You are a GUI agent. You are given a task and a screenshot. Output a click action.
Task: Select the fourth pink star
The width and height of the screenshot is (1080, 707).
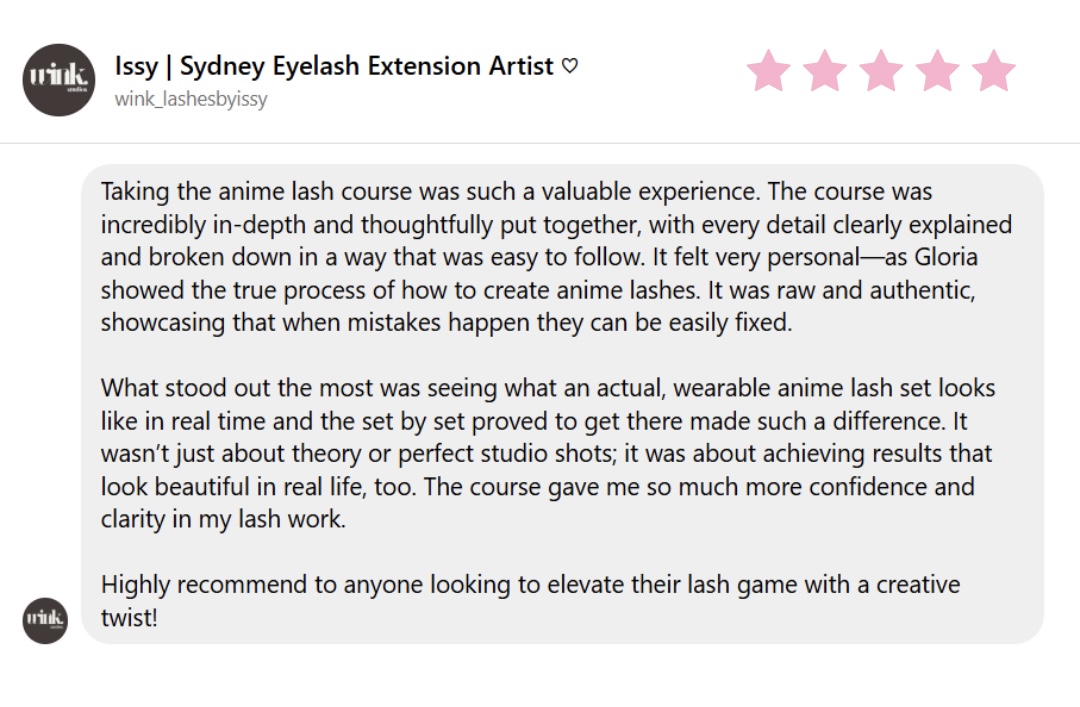(x=937, y=71)
